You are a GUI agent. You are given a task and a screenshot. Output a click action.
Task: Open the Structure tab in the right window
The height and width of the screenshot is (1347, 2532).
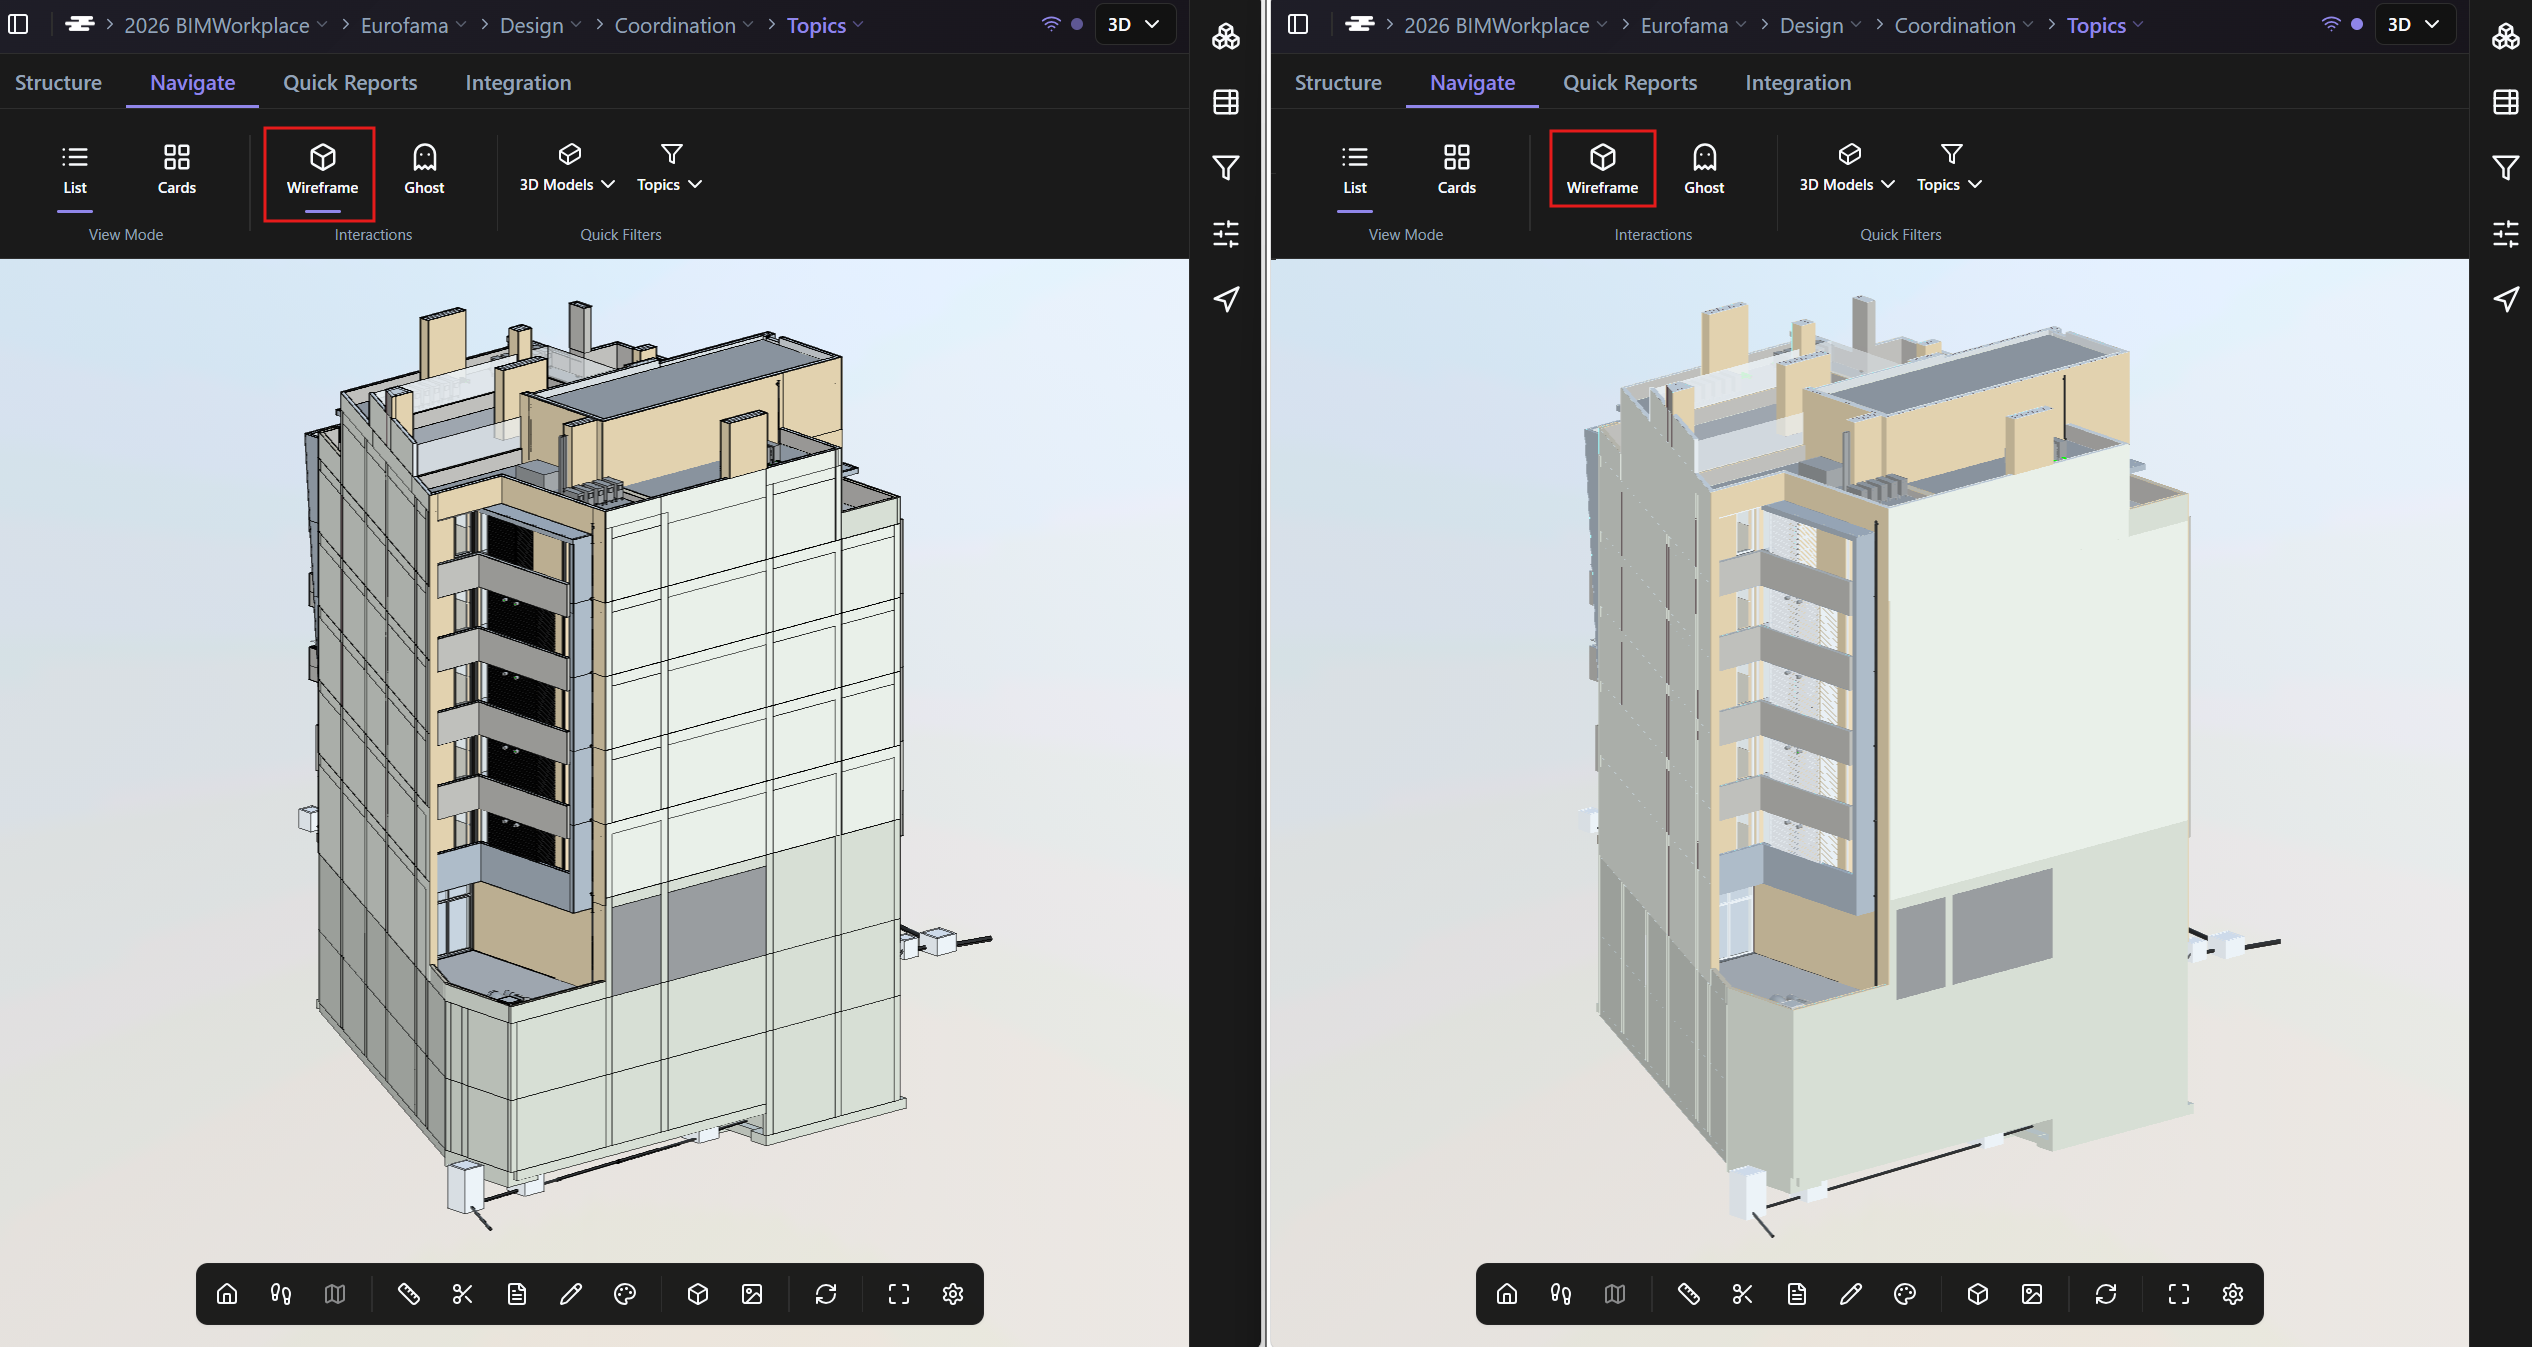click(x=1338, y=83)
